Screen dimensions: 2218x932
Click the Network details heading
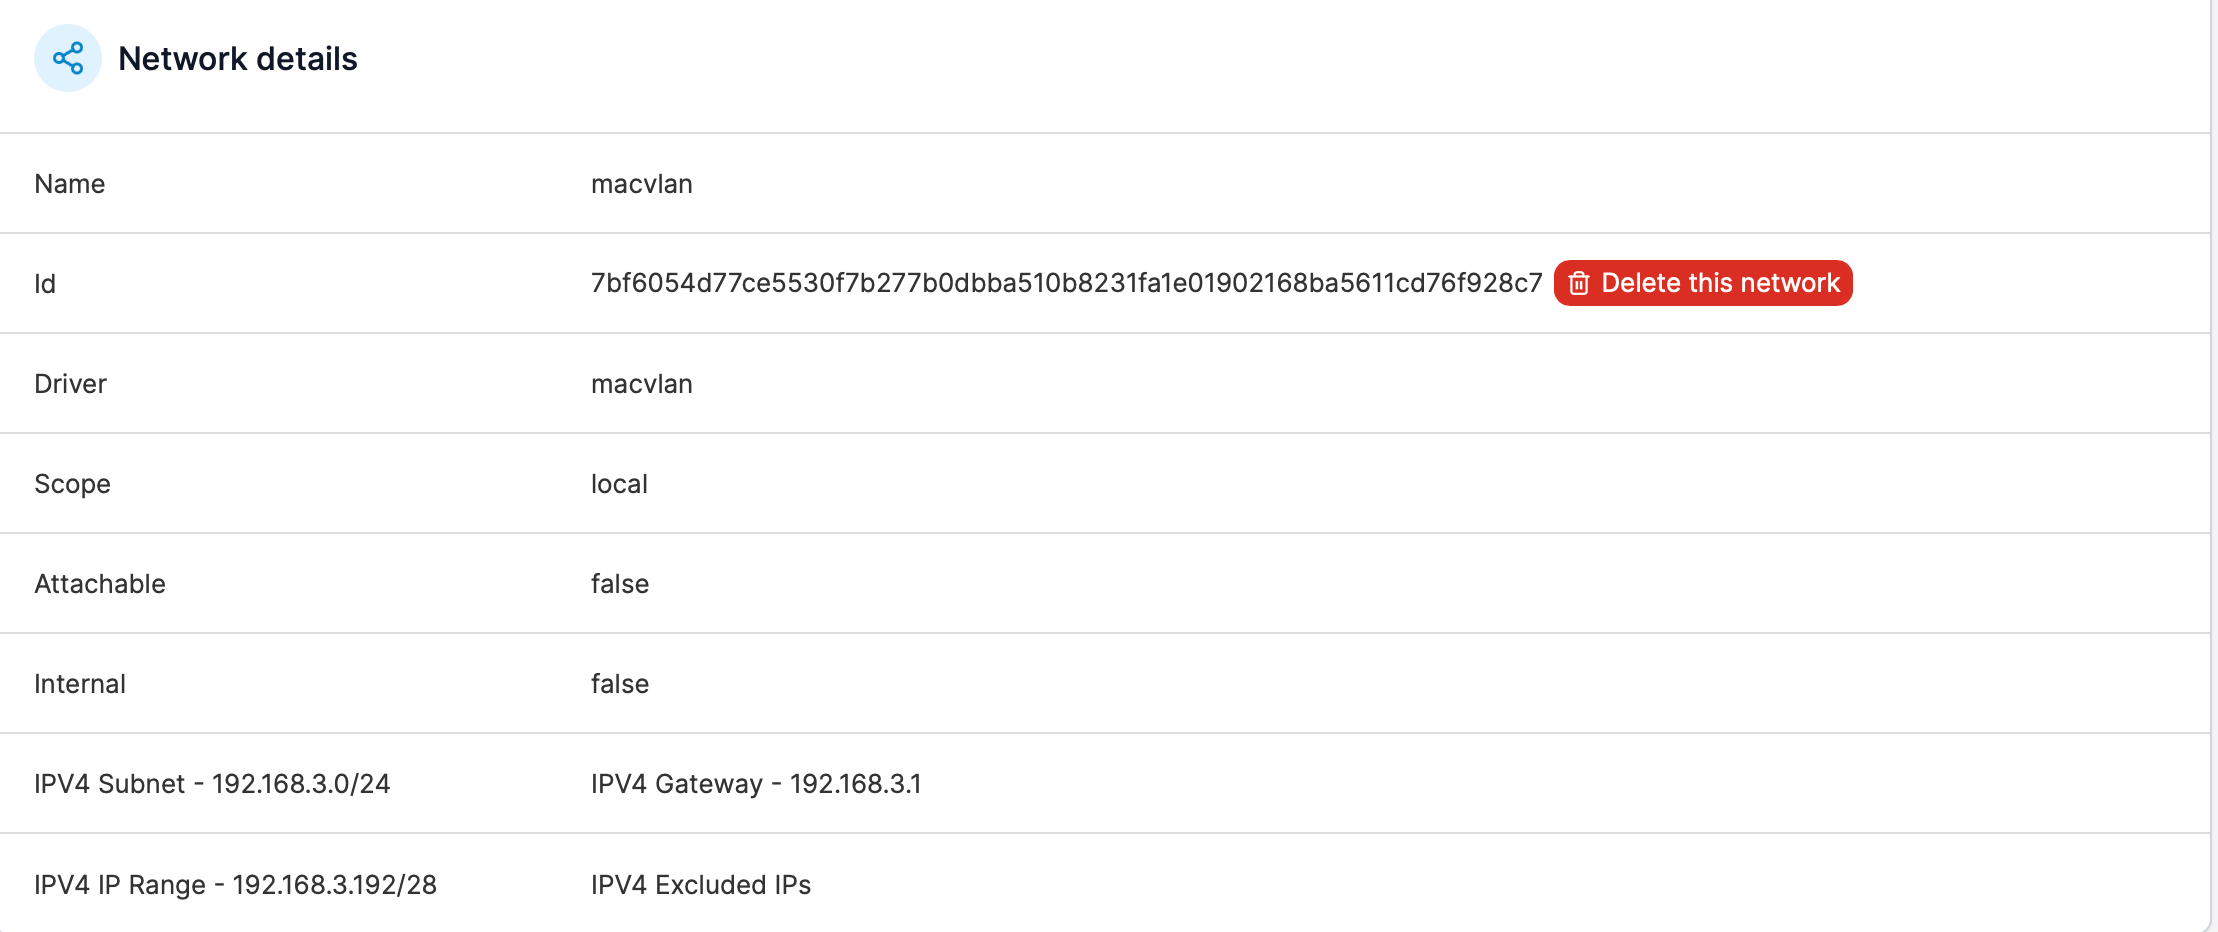(x=237, y=59)
